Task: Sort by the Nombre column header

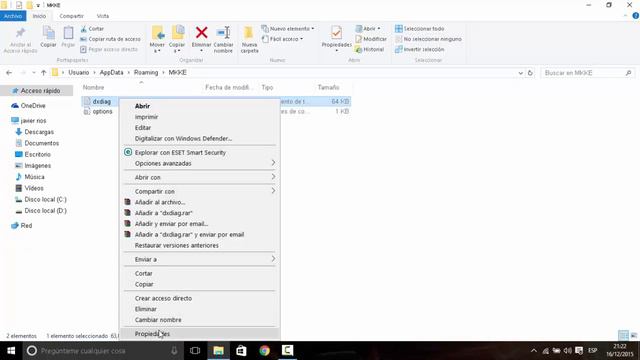Action: click(x=93, y=87)
